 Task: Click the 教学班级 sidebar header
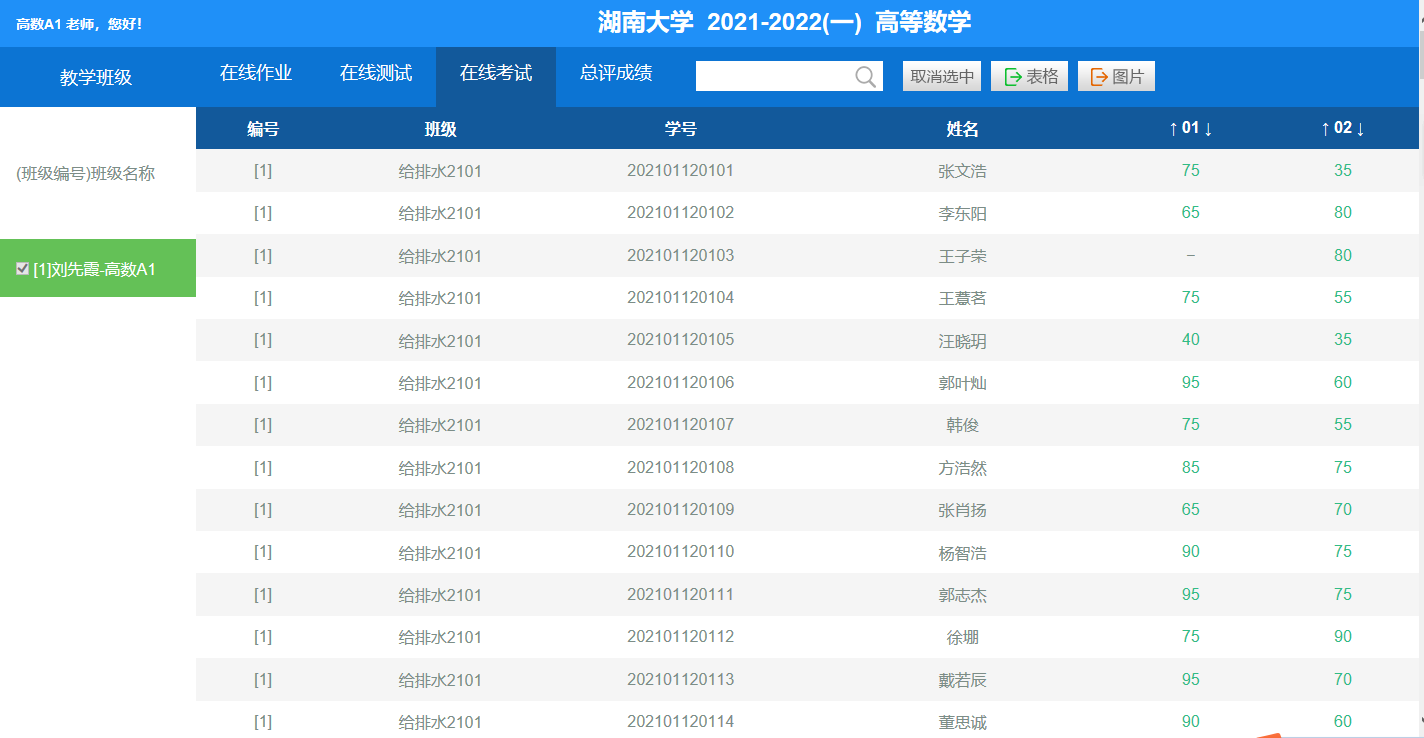96,77
